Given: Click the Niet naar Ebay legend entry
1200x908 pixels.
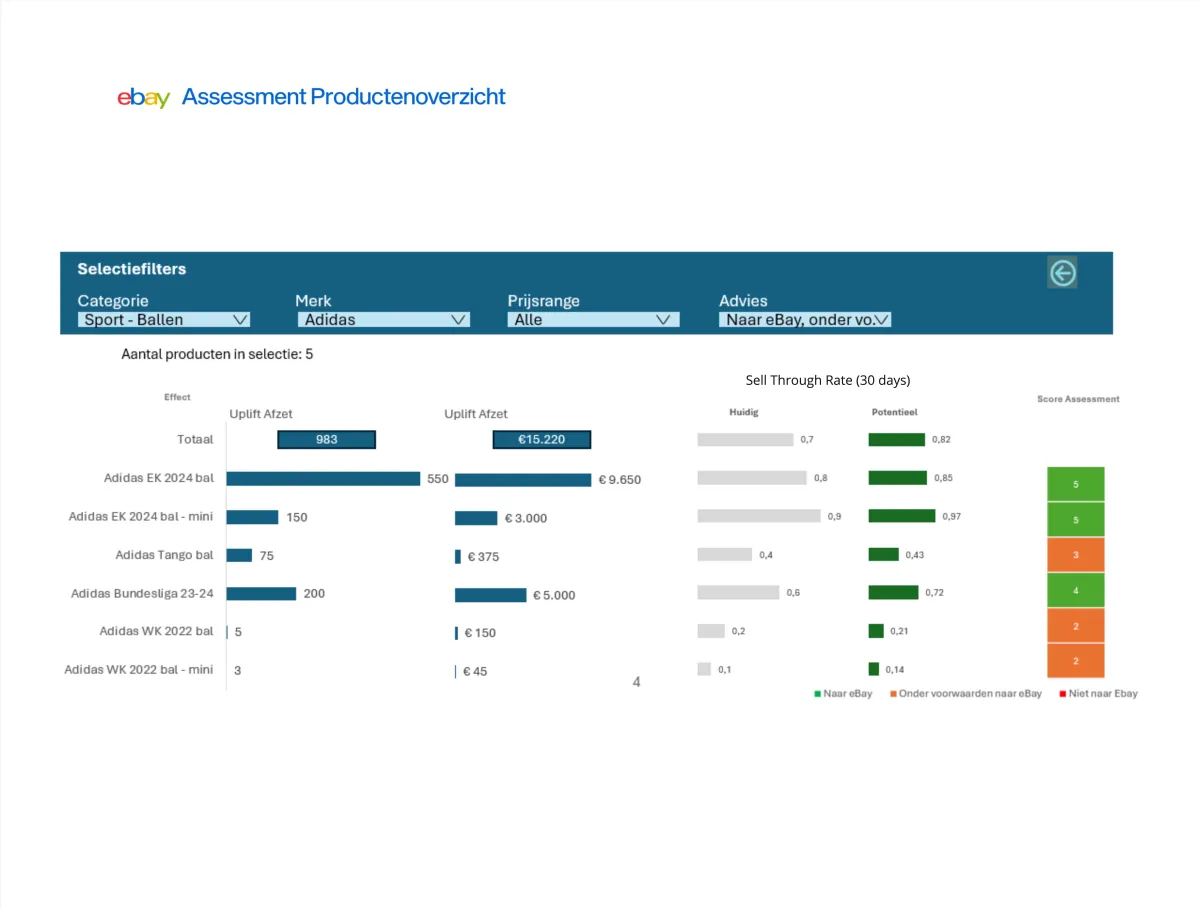Looking at the screenshot, I should click(x=1098, y=693).
